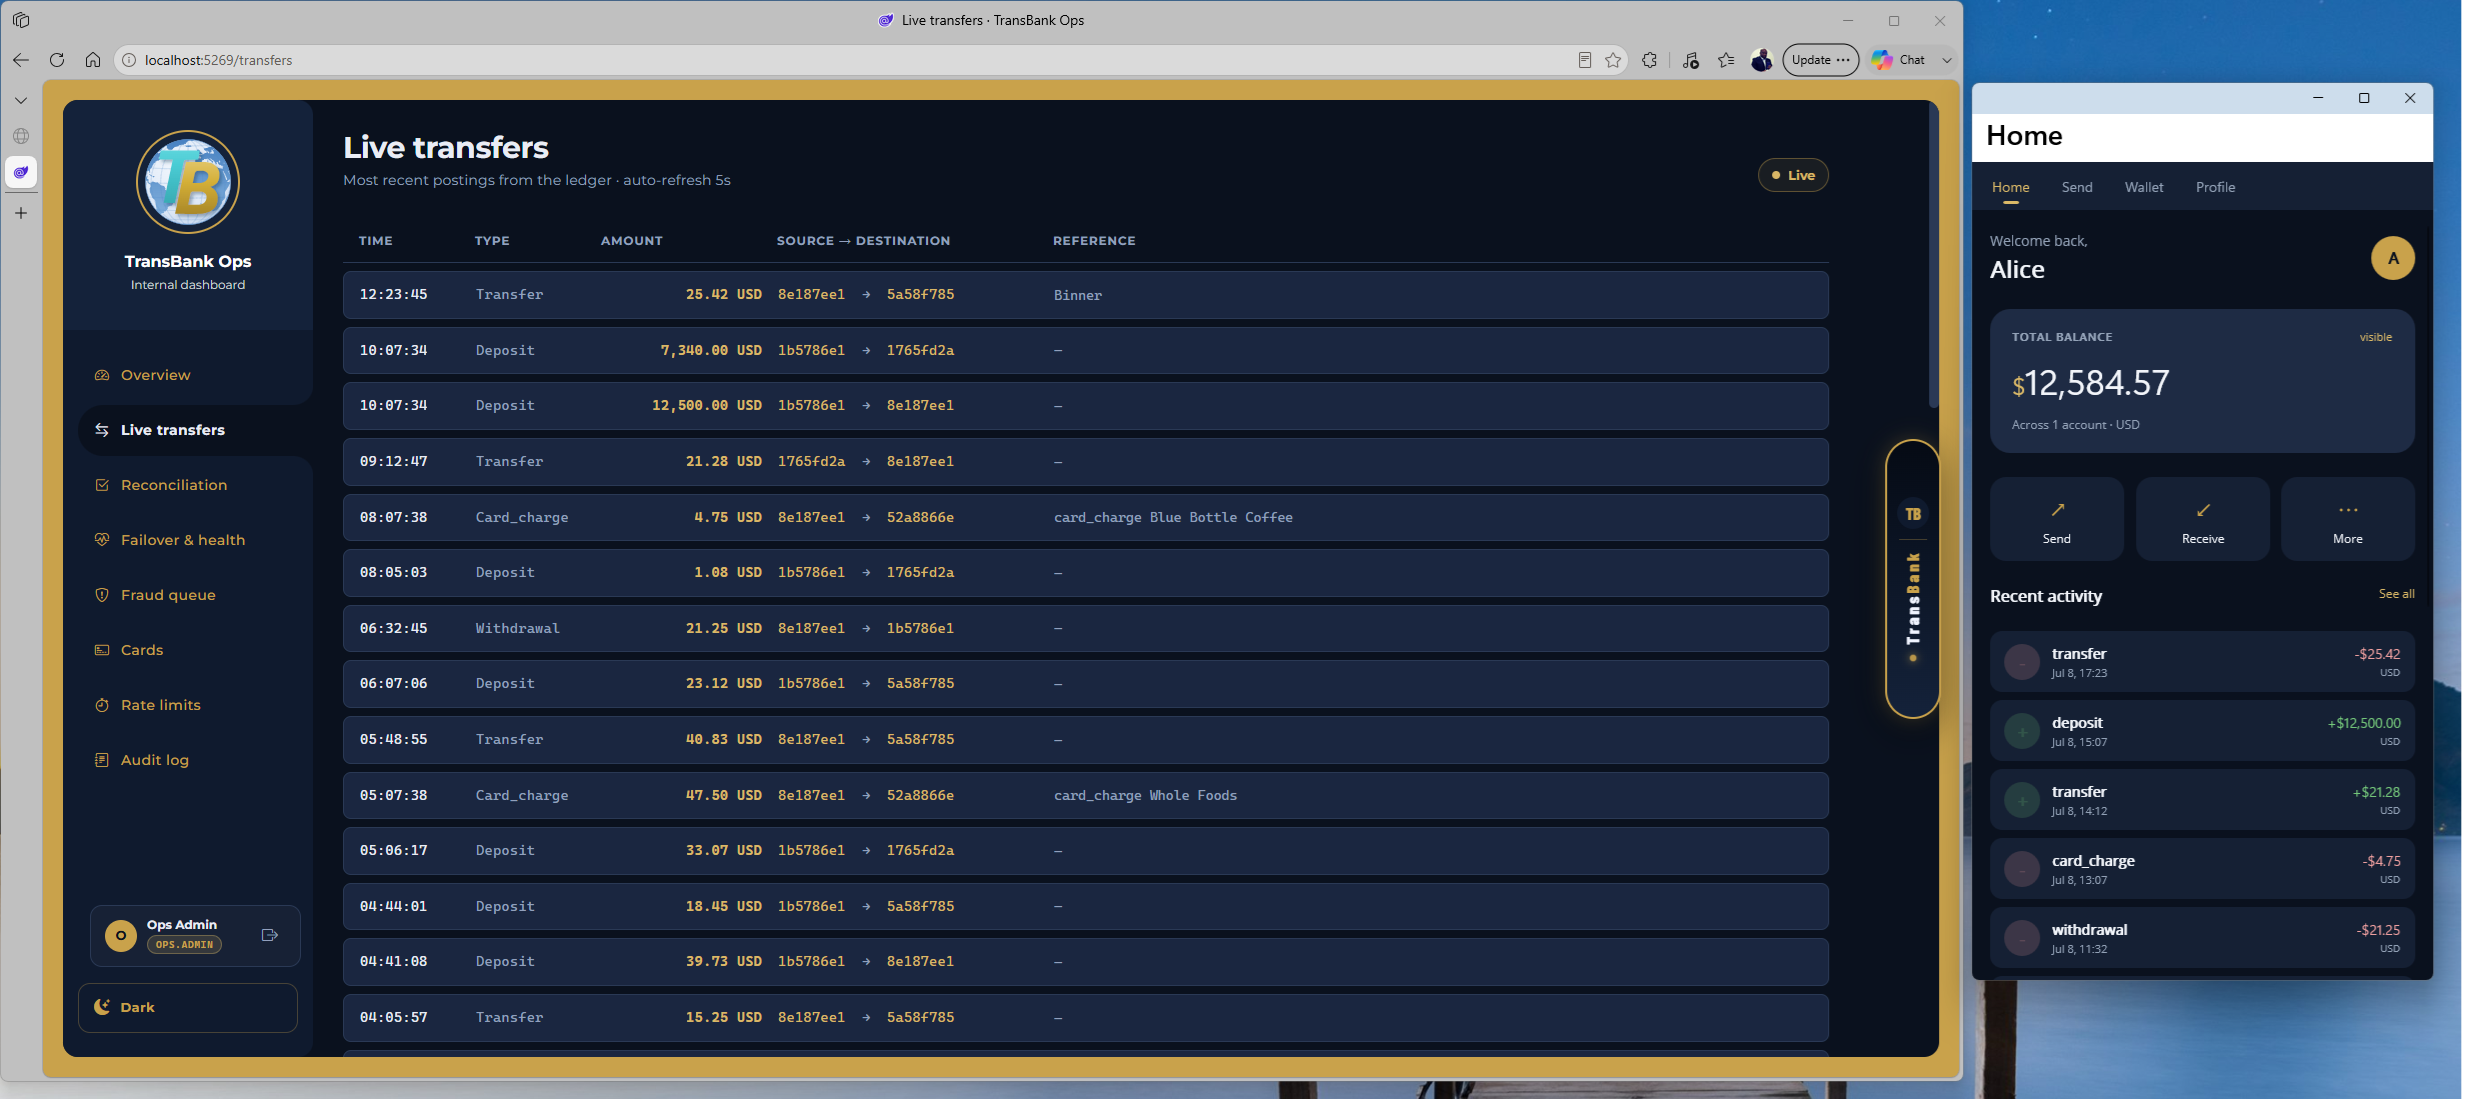Switch to Home tab in the Home window

click(2010, 187)
